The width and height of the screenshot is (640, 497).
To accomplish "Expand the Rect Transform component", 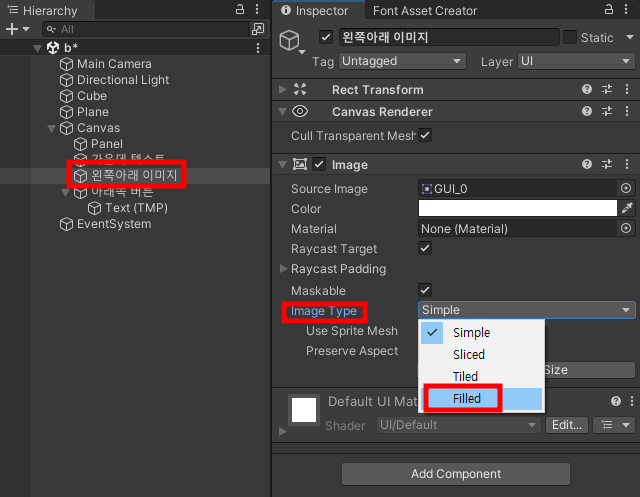I will (x=282, y=89).
